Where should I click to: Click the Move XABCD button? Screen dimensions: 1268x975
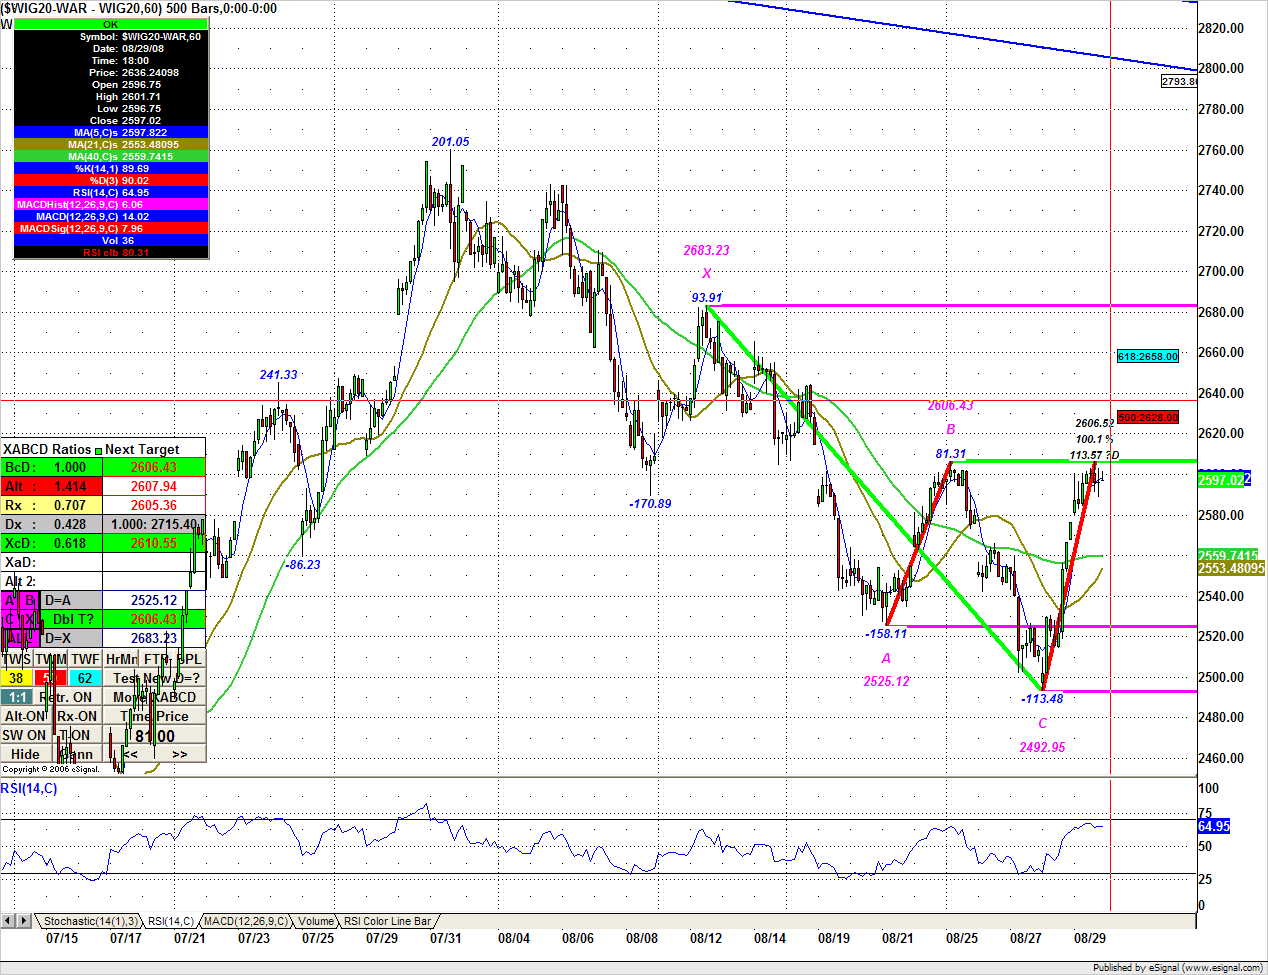coord(155,697)
